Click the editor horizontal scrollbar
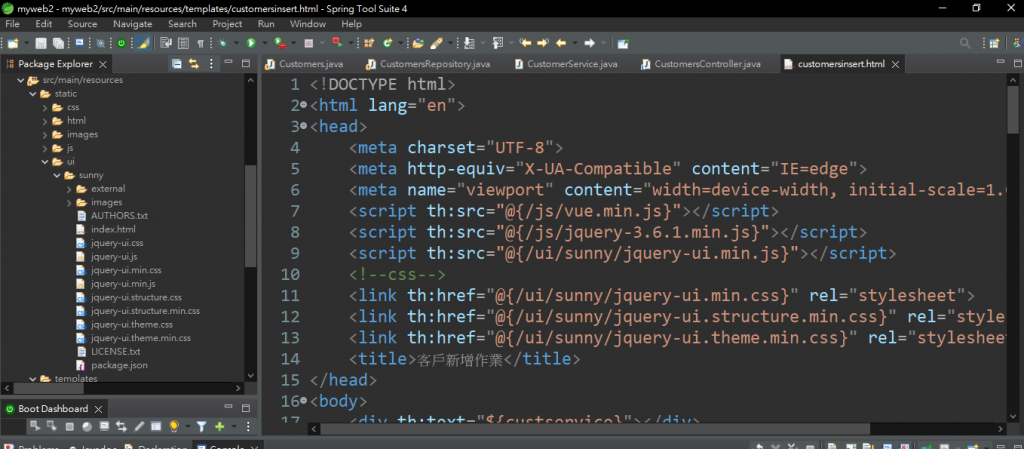This screenshot has height=449, width=1024. coord(594,429)
